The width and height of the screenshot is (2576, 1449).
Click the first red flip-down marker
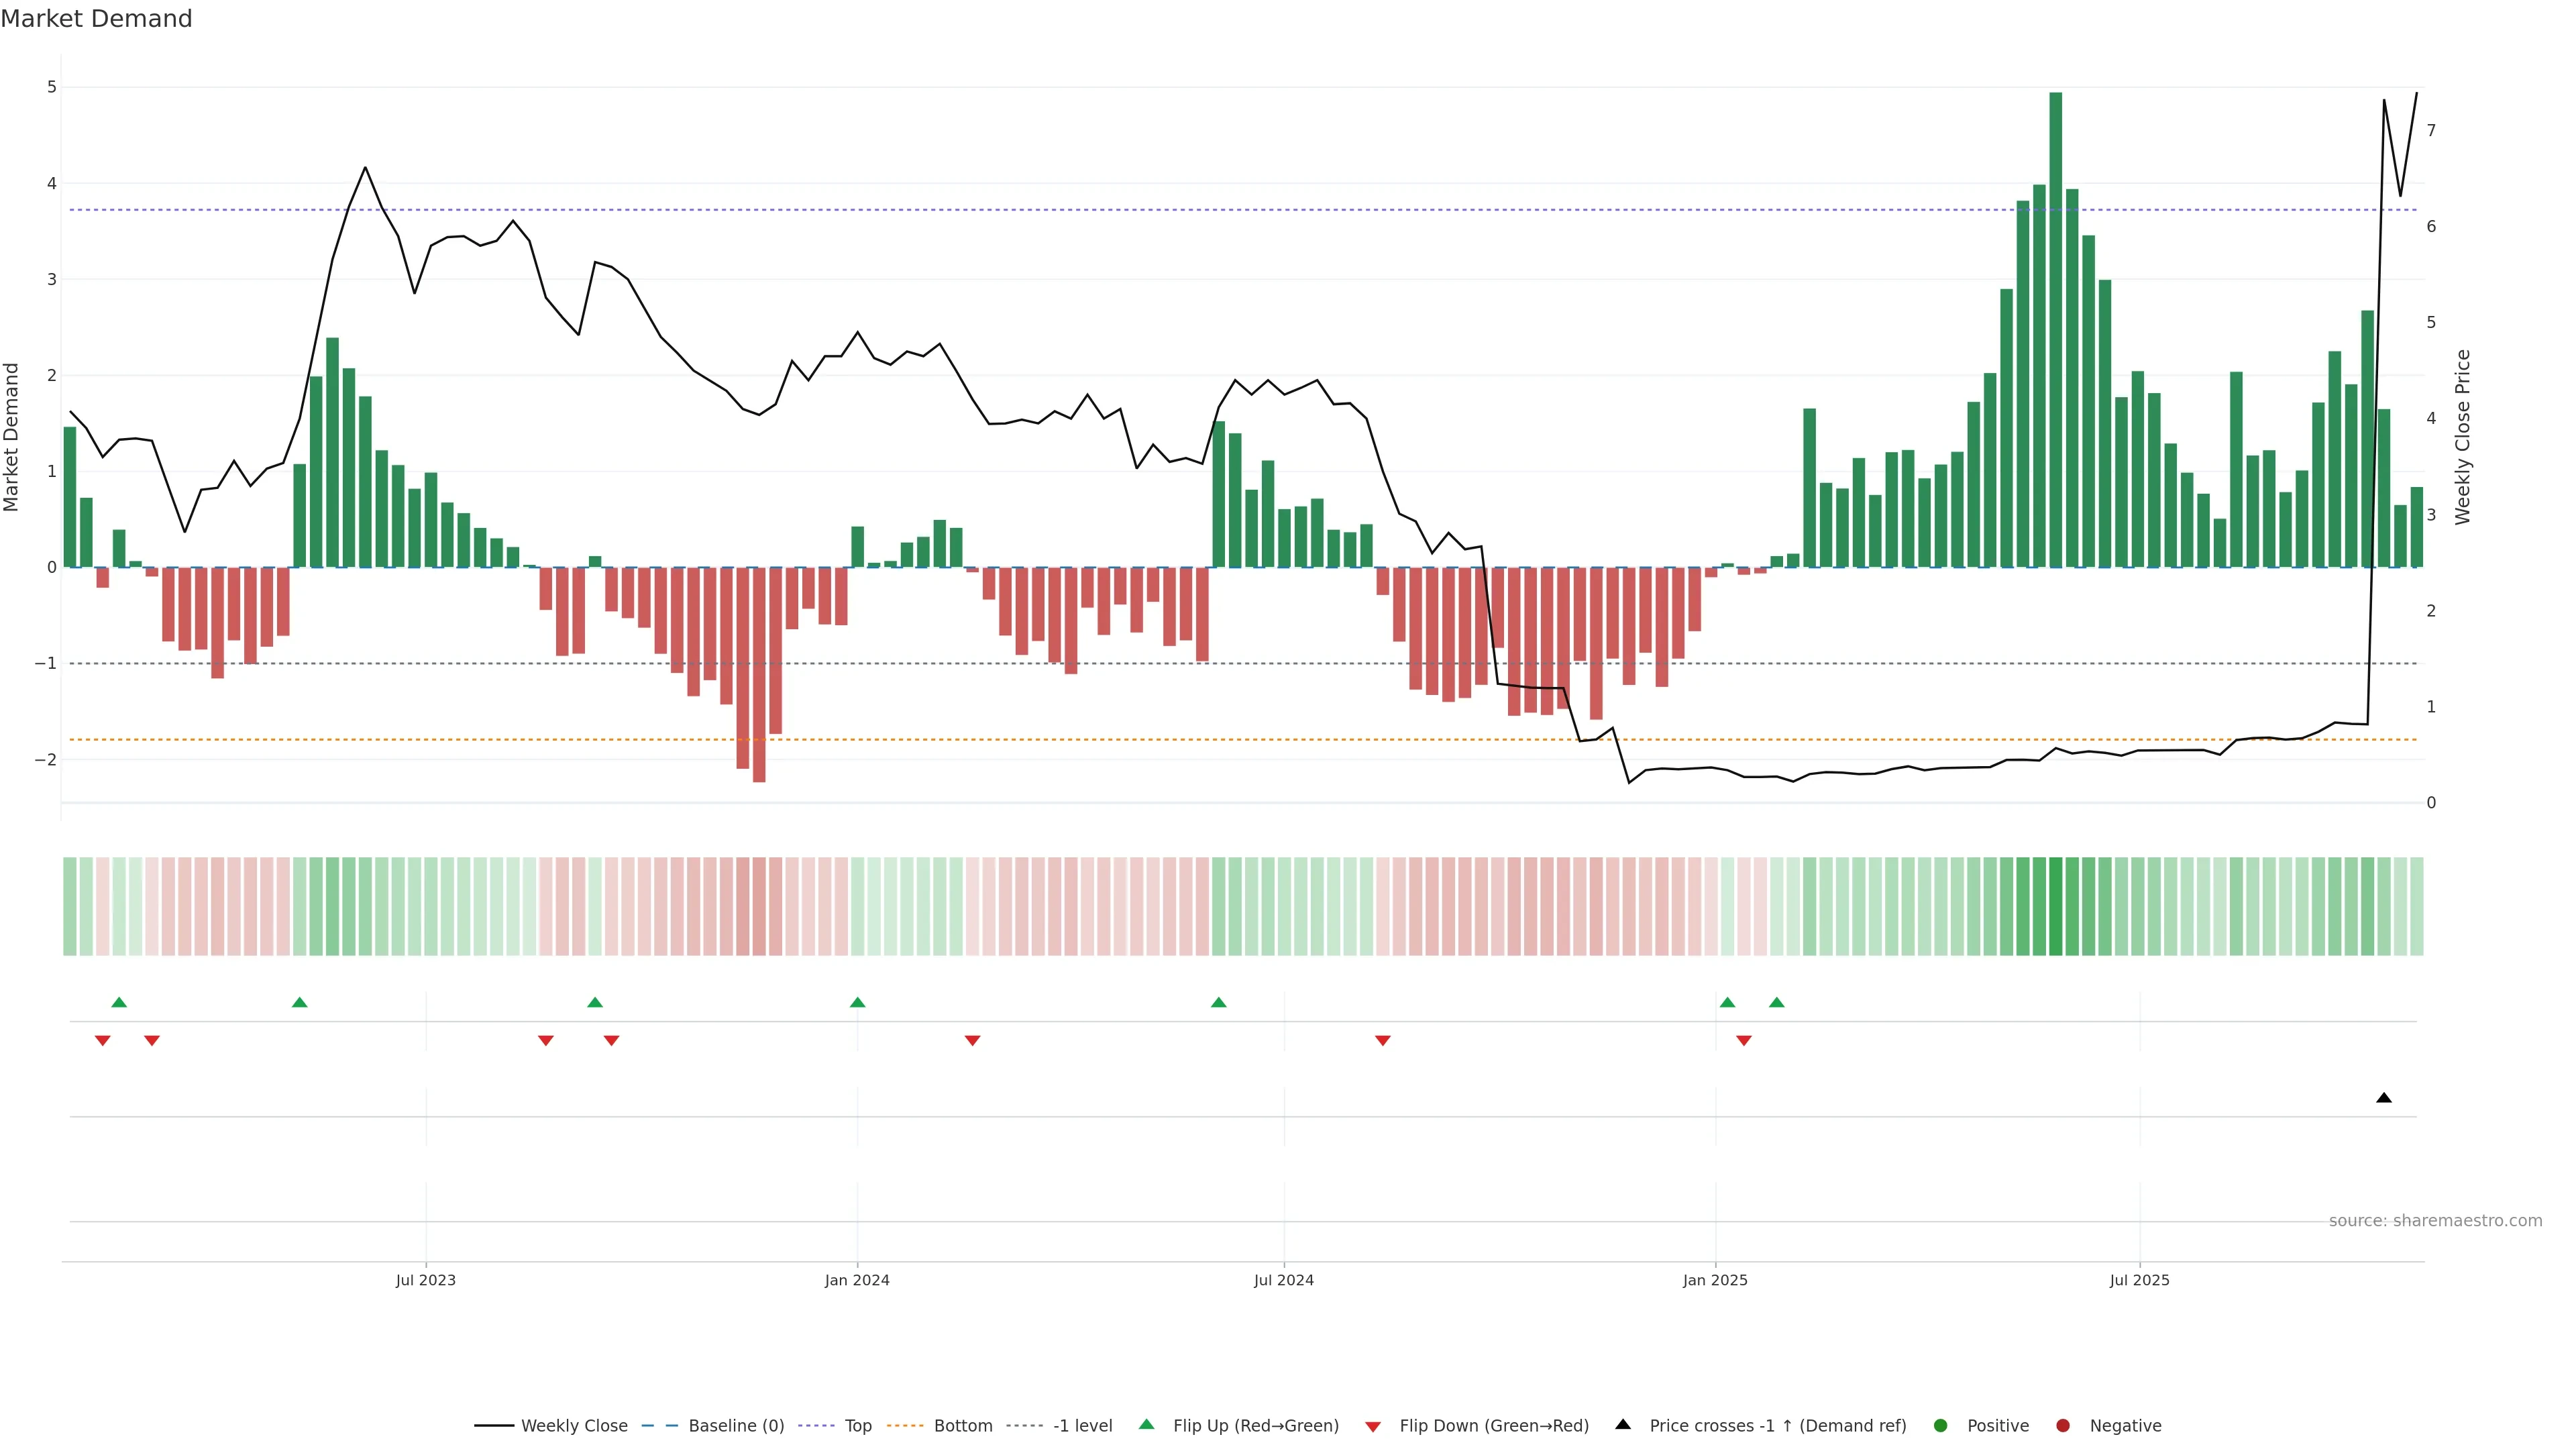point(103,1041)
